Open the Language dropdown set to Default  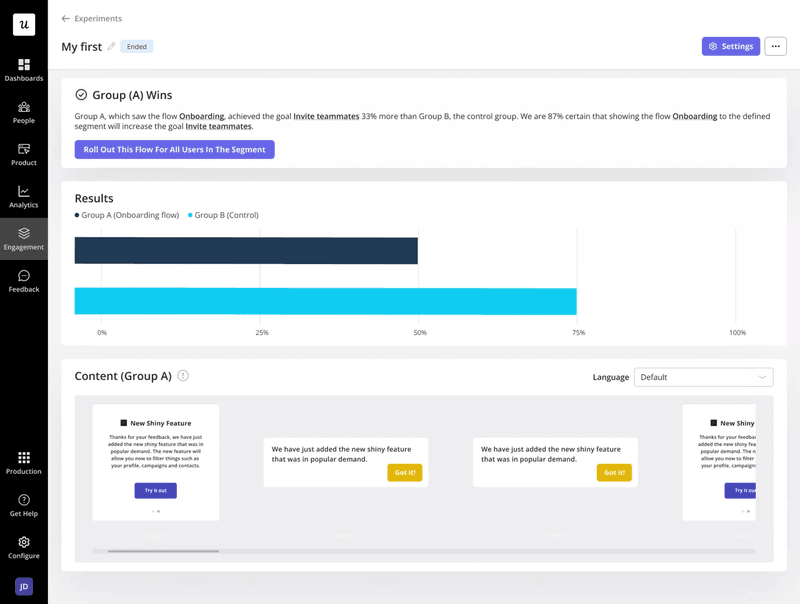[x=704, y=377]
